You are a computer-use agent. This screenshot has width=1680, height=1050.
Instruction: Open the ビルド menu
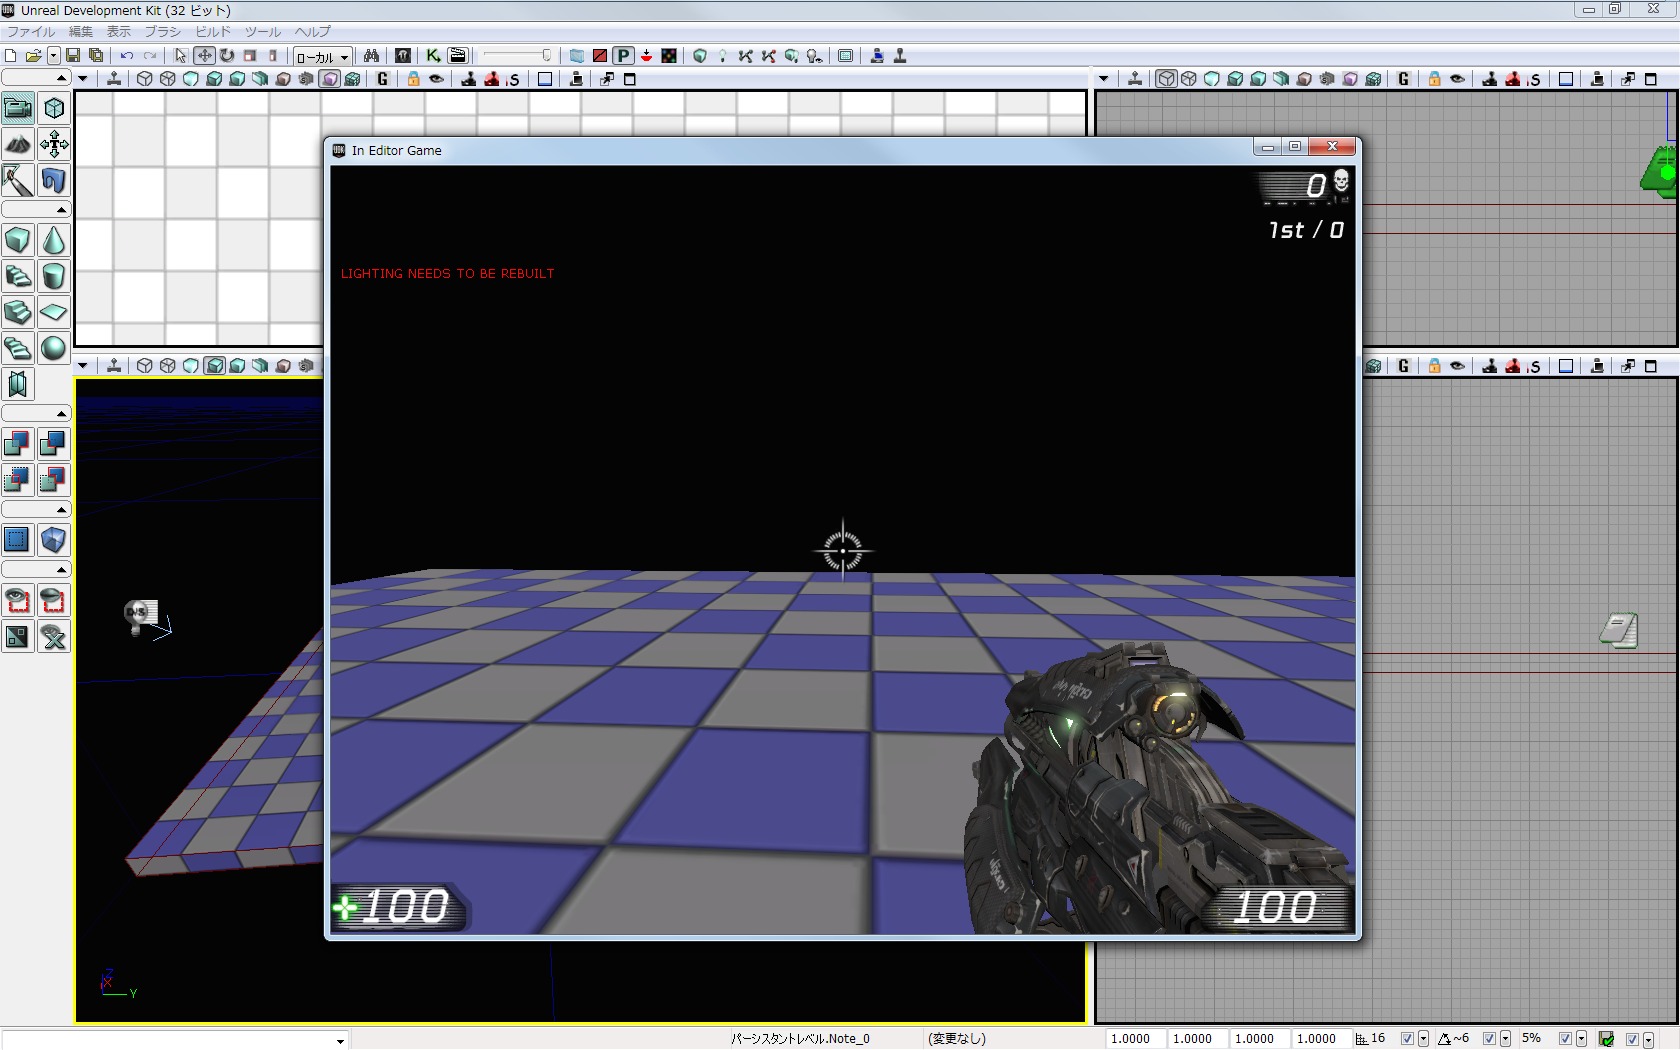coord(213,32)
